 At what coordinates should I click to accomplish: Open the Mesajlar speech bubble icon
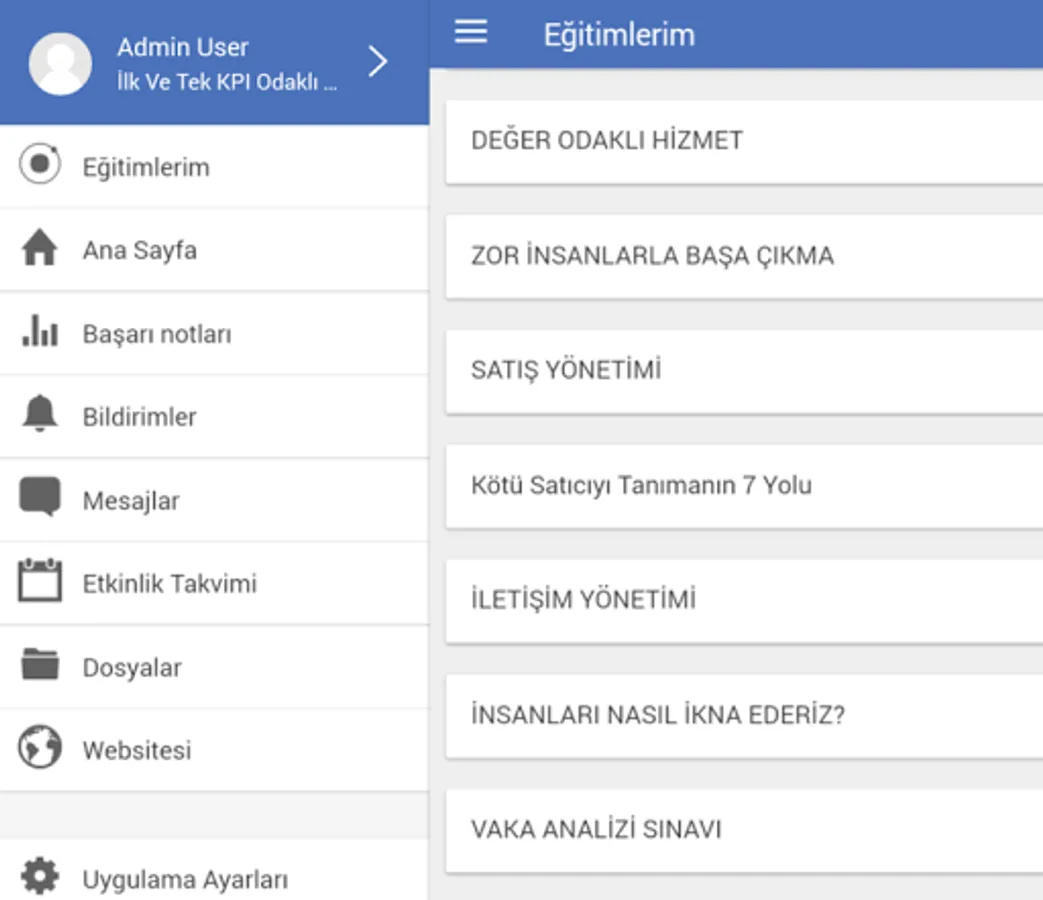coord(40,498)
